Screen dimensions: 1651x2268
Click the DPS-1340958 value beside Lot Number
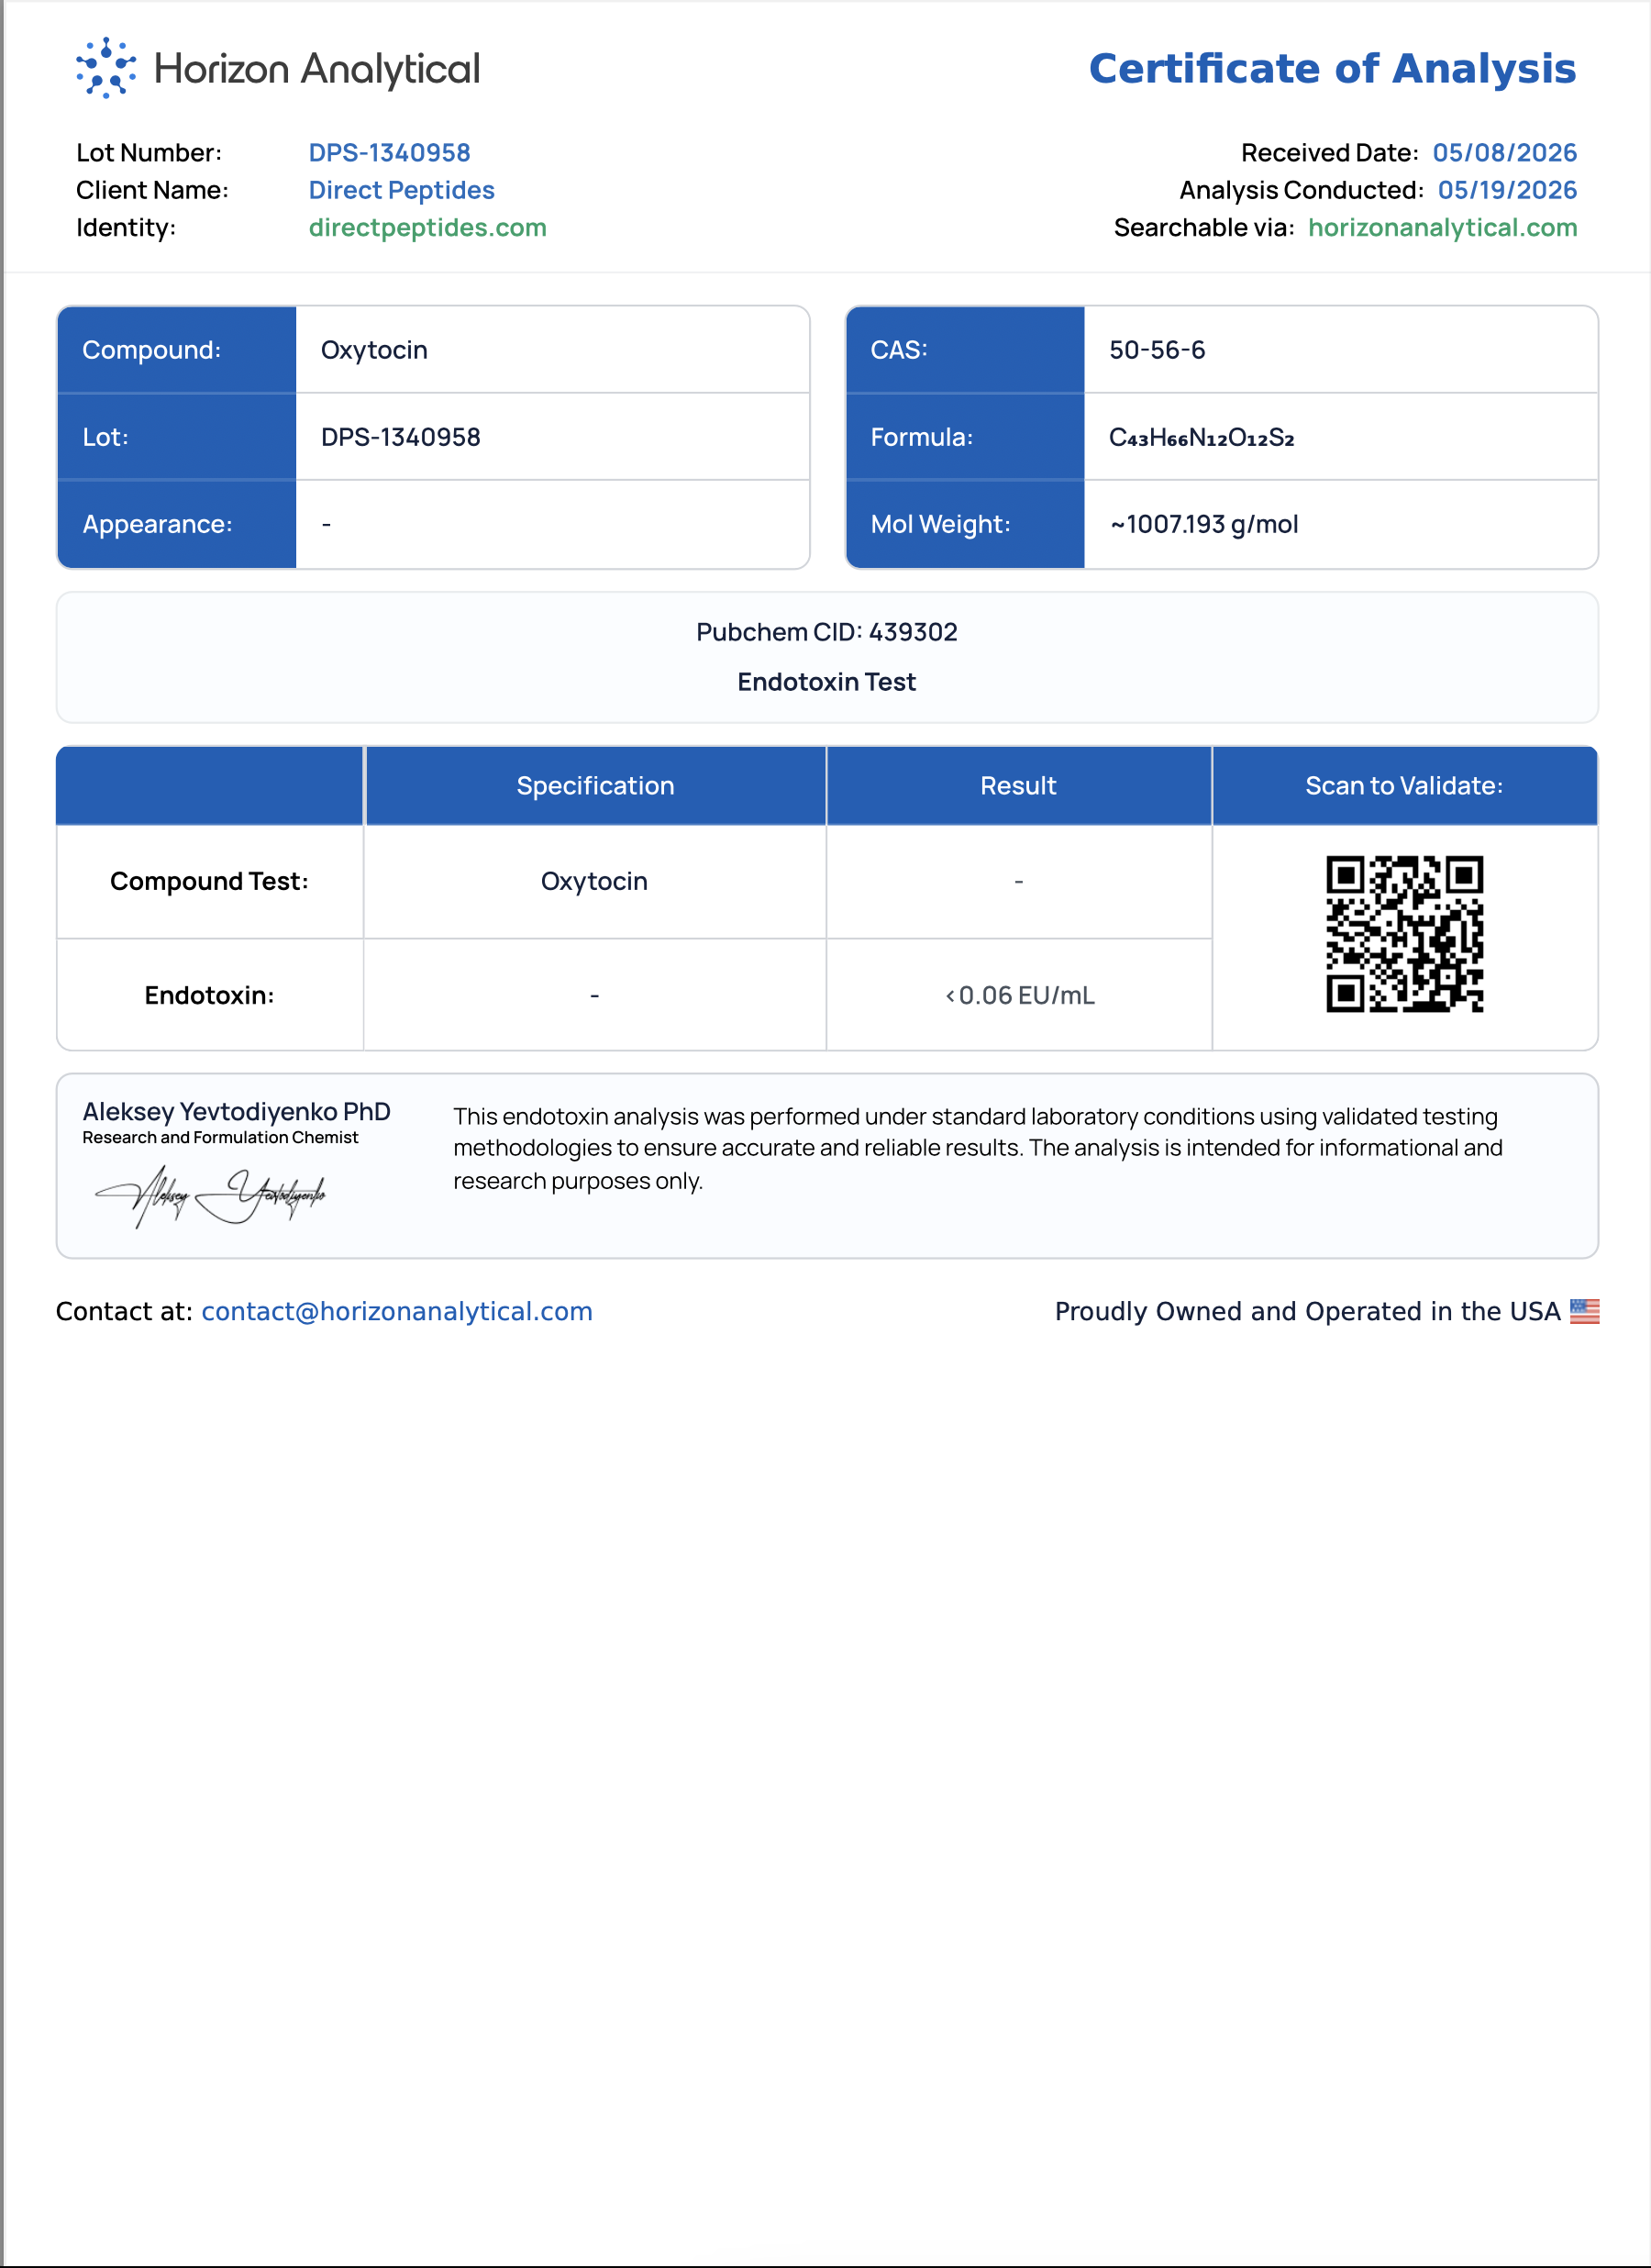point(390,153)
